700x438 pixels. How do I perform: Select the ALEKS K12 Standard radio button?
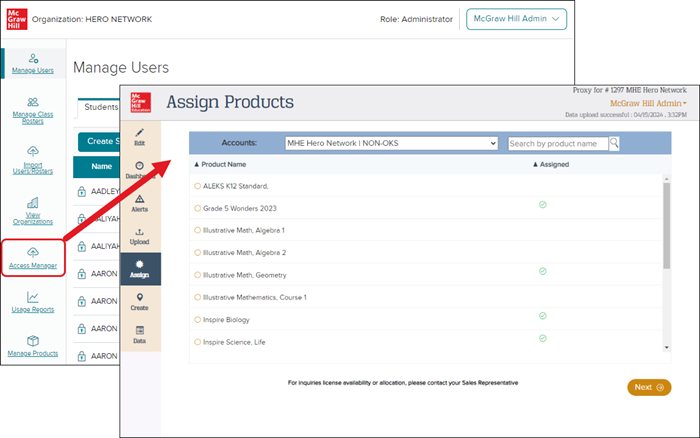(x=197, y=186)
